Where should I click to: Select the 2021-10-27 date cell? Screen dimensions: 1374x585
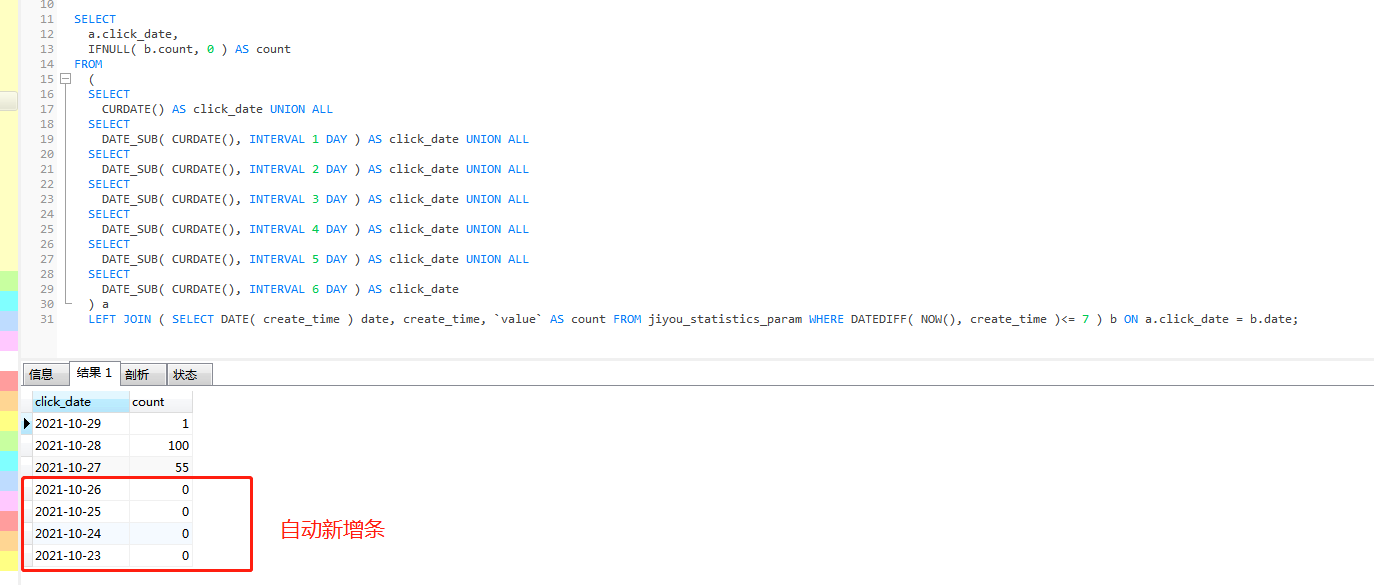coord(81,468)
